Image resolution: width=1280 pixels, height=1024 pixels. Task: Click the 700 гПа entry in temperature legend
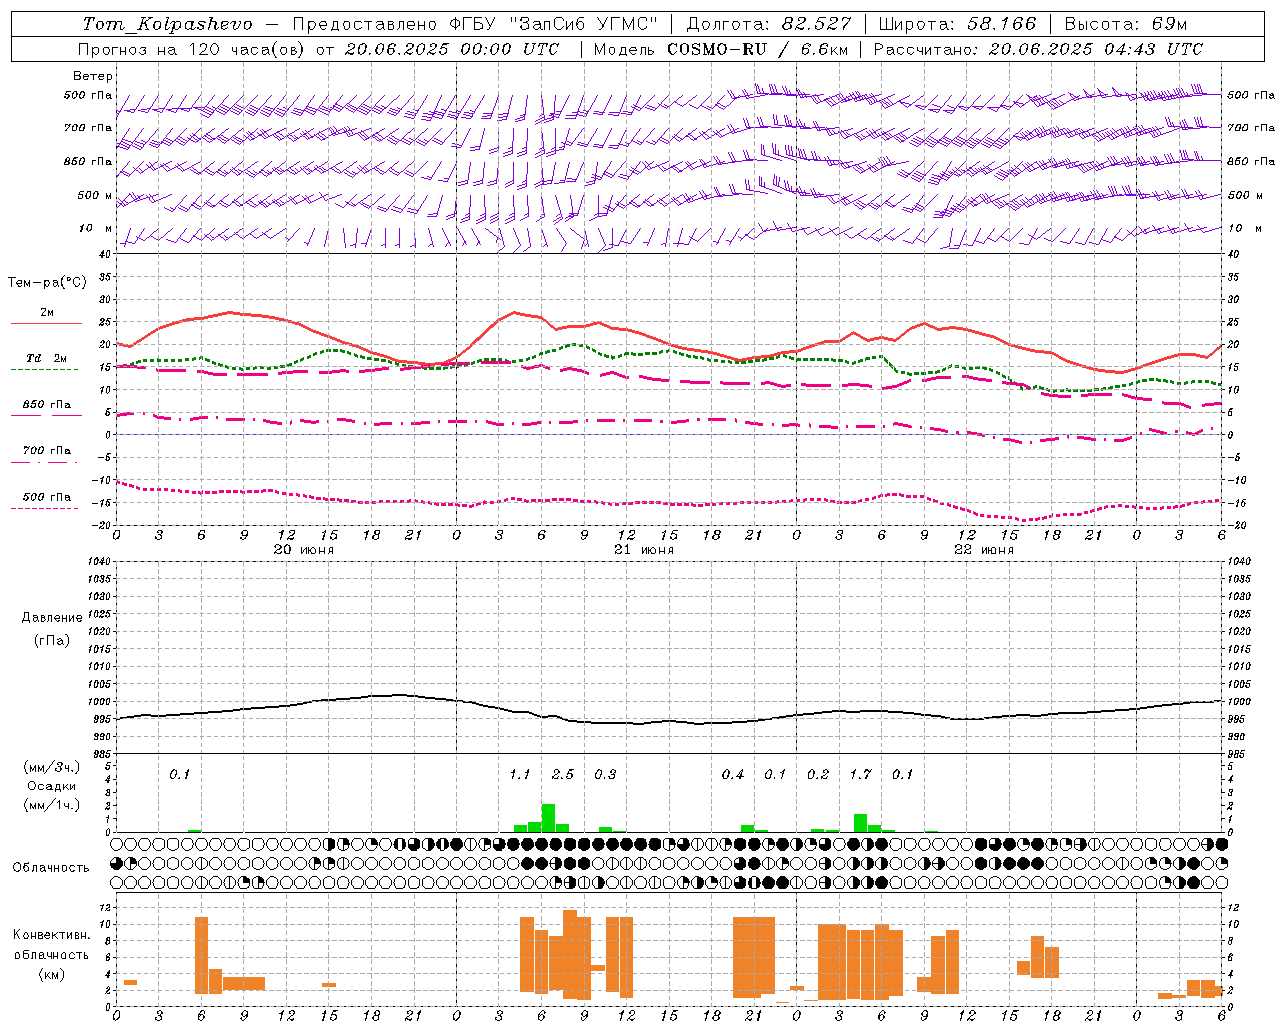(x=46, y=451)
